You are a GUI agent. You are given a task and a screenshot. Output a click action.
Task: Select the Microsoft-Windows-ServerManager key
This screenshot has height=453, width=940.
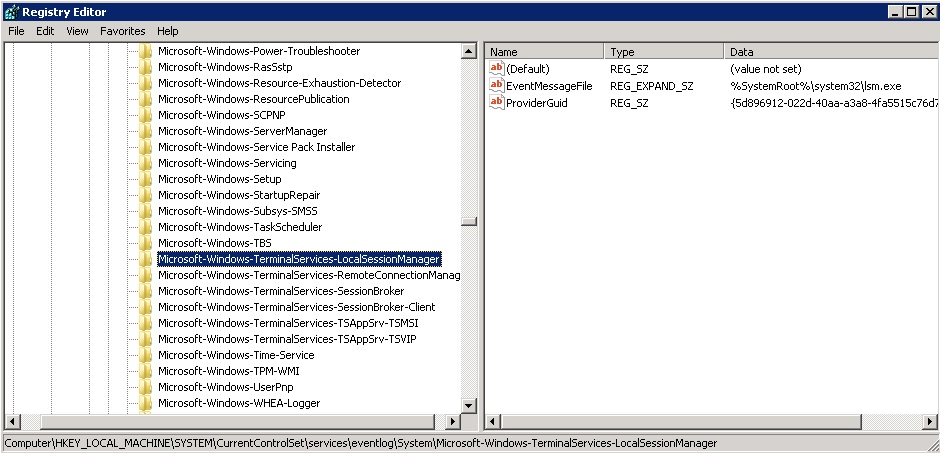click(242, 131)
